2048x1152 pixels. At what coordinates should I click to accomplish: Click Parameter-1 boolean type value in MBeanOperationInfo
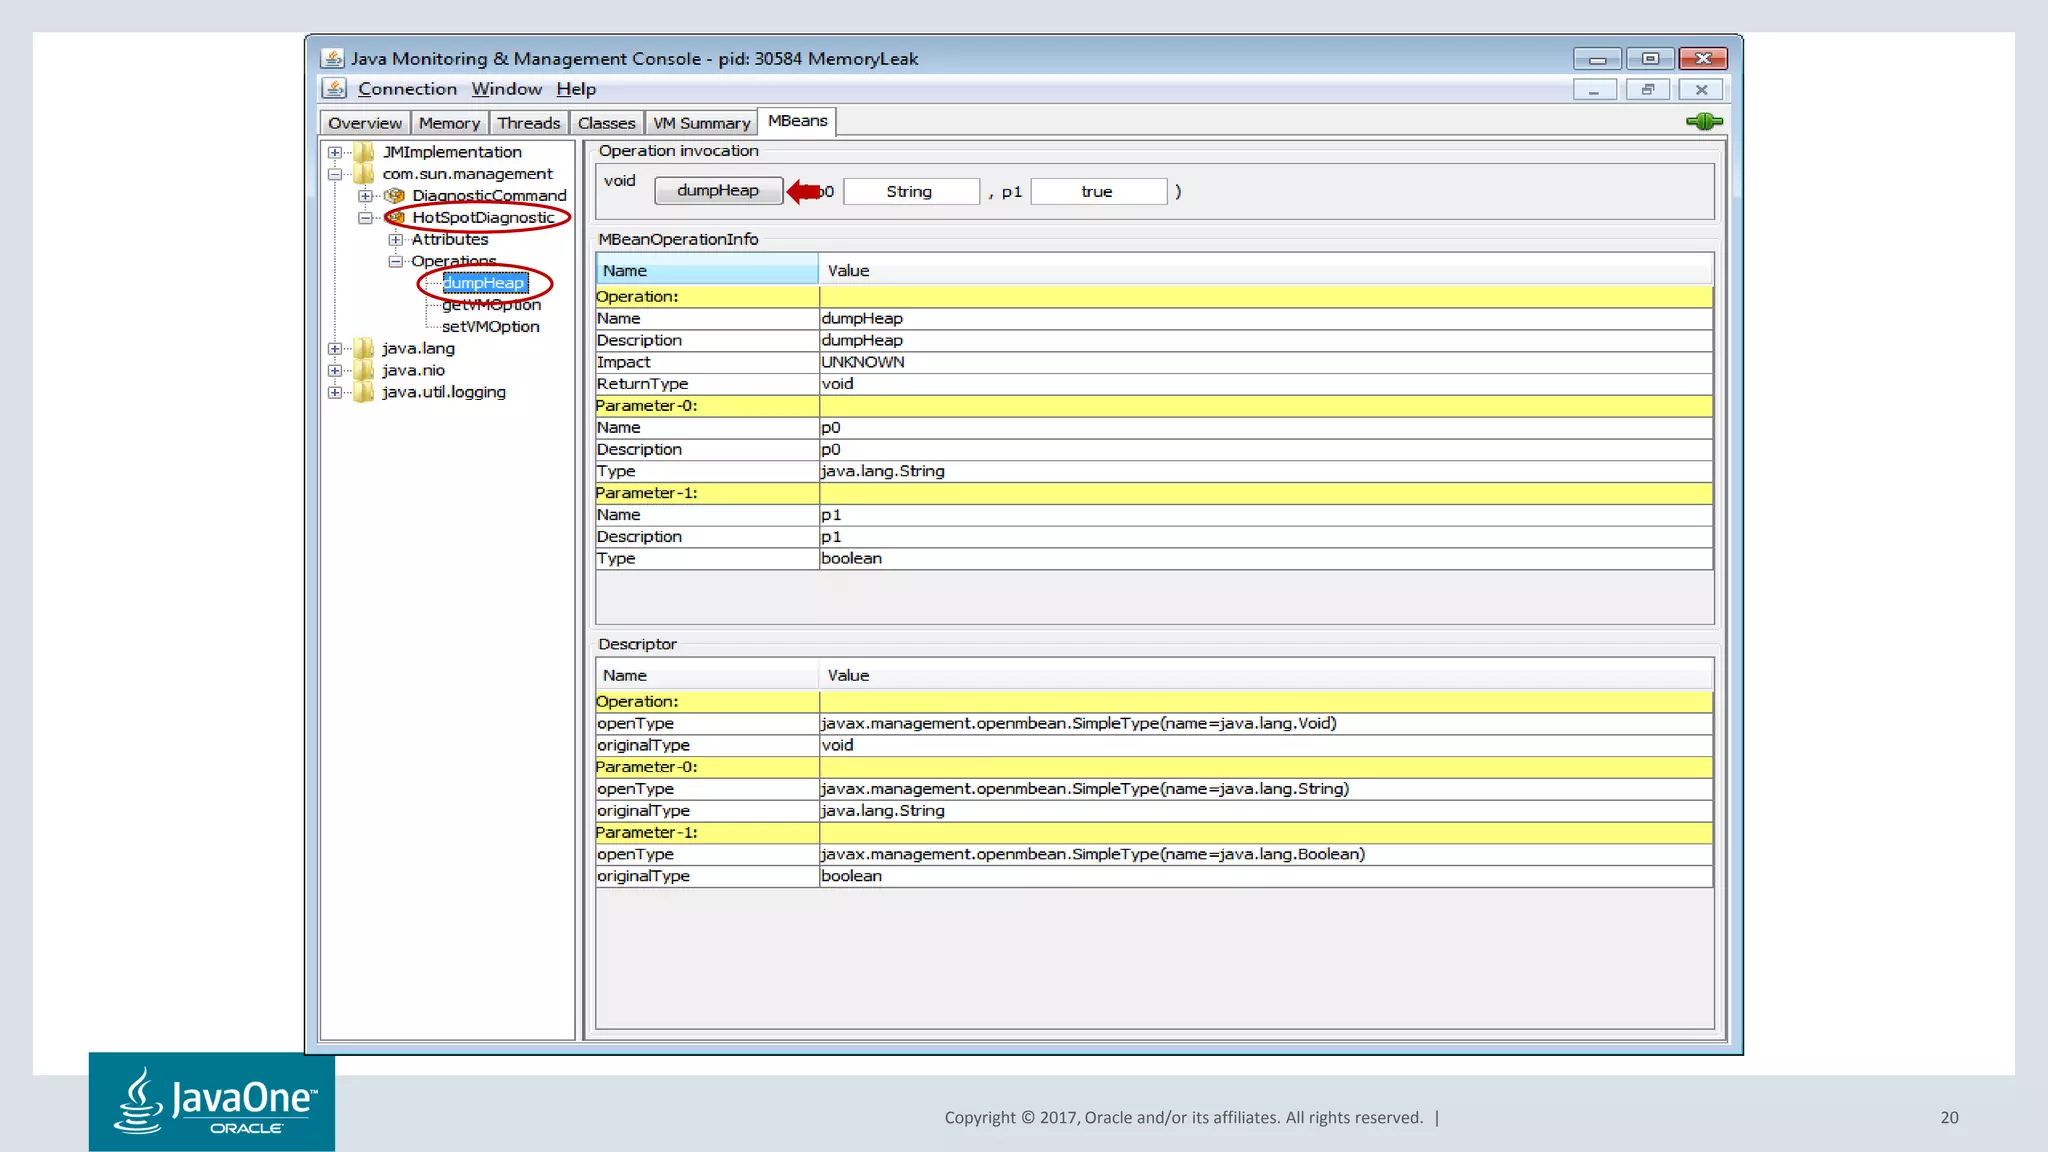point(1266,559)
